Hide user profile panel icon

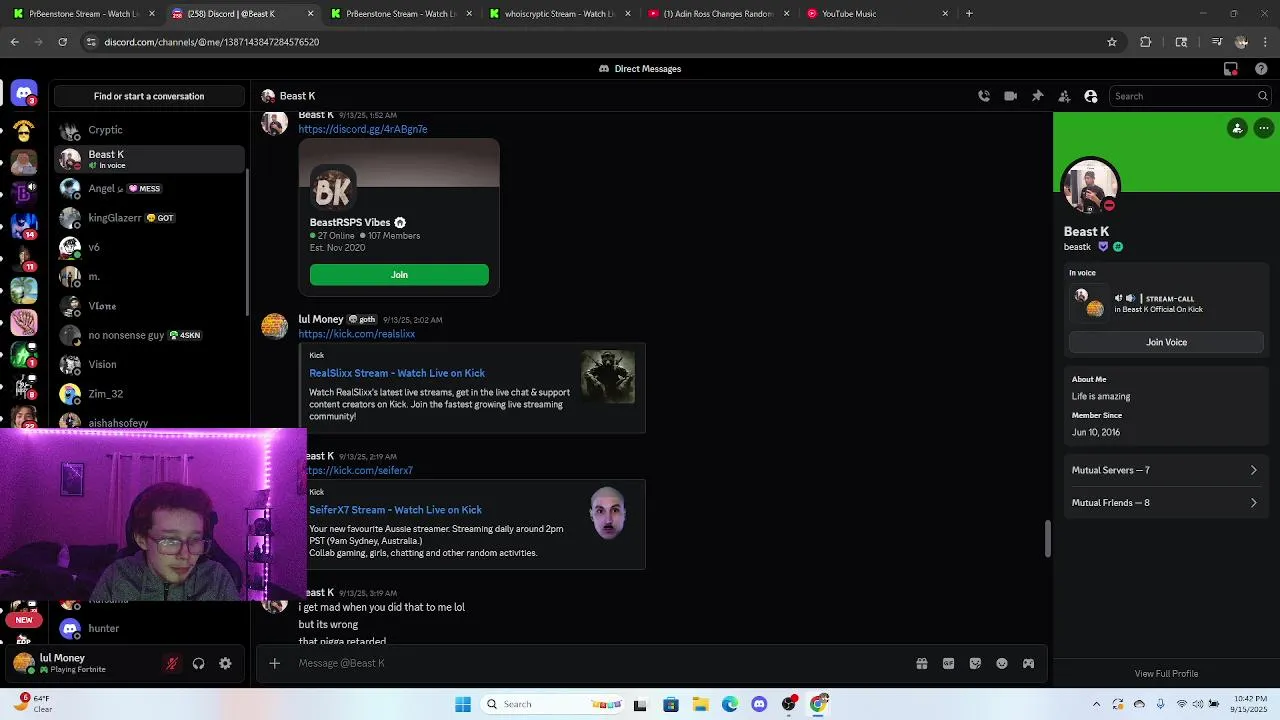[1091, 96]
